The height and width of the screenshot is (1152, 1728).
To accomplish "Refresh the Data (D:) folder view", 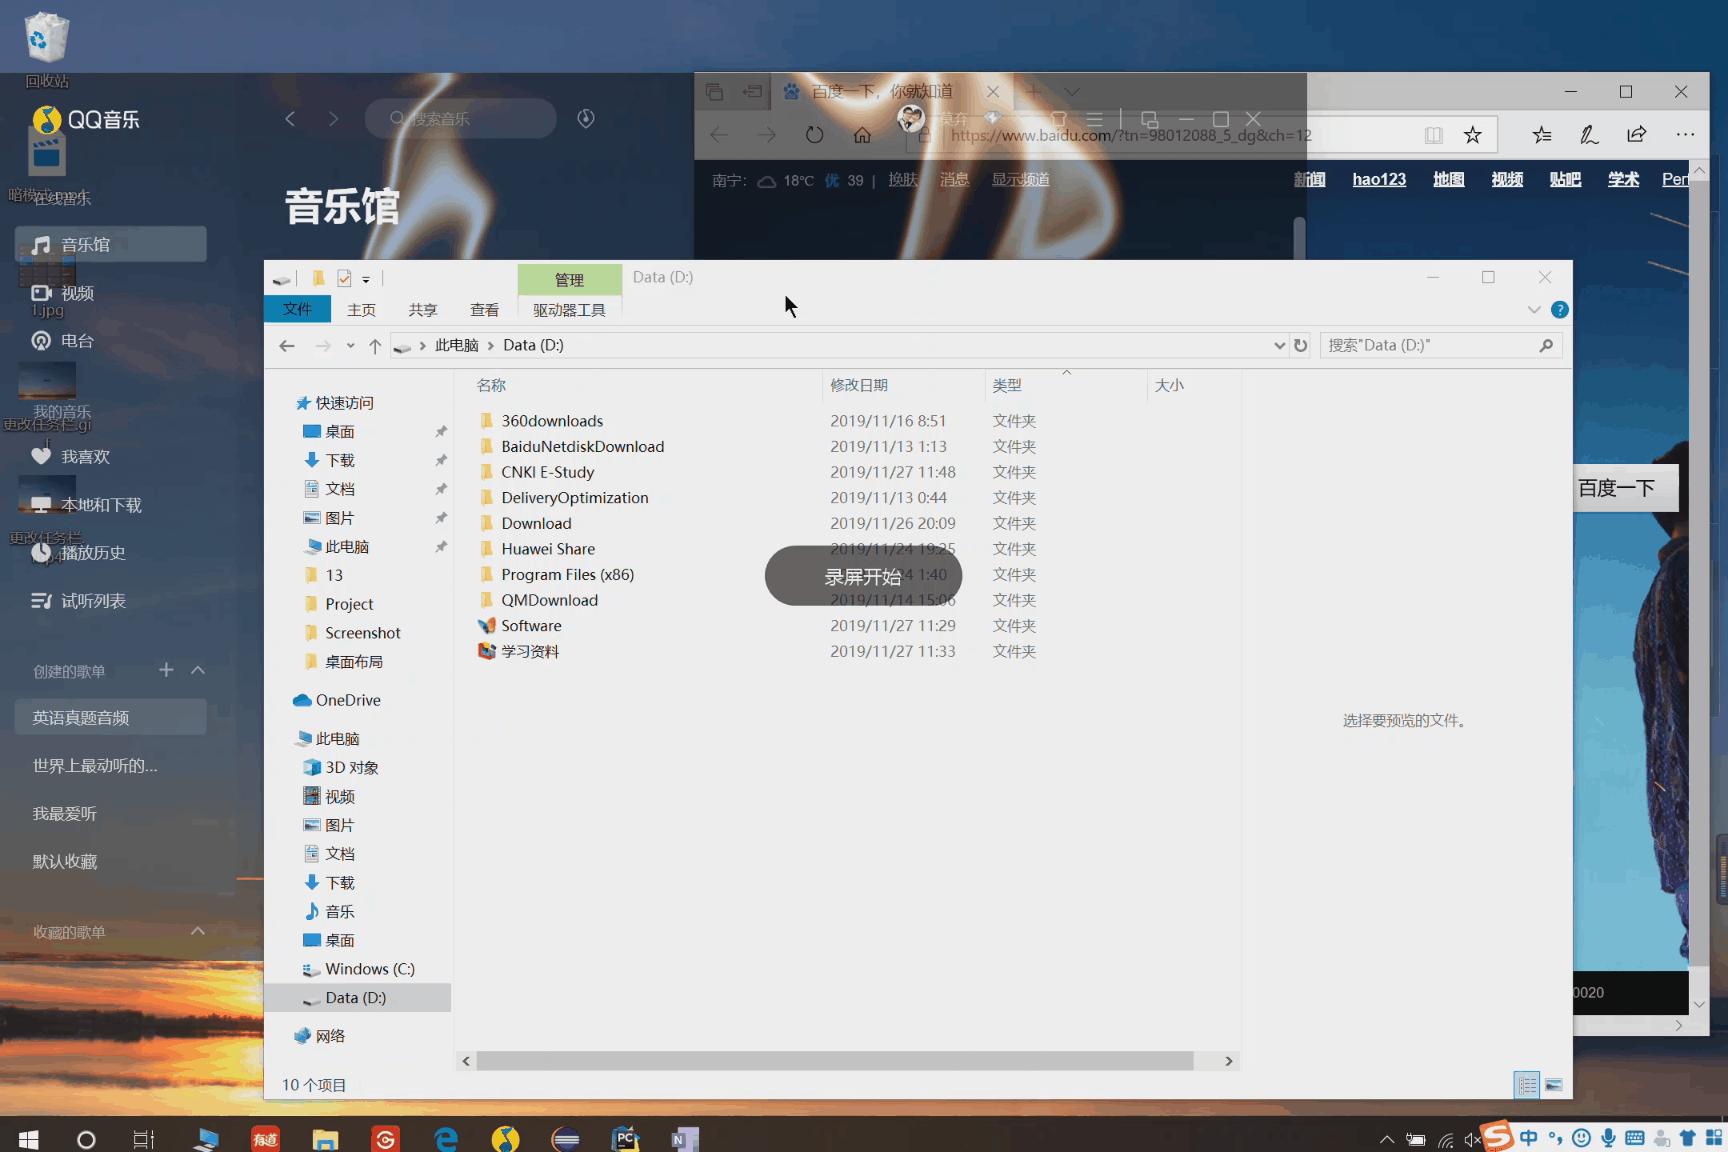I will point(1300,345).
